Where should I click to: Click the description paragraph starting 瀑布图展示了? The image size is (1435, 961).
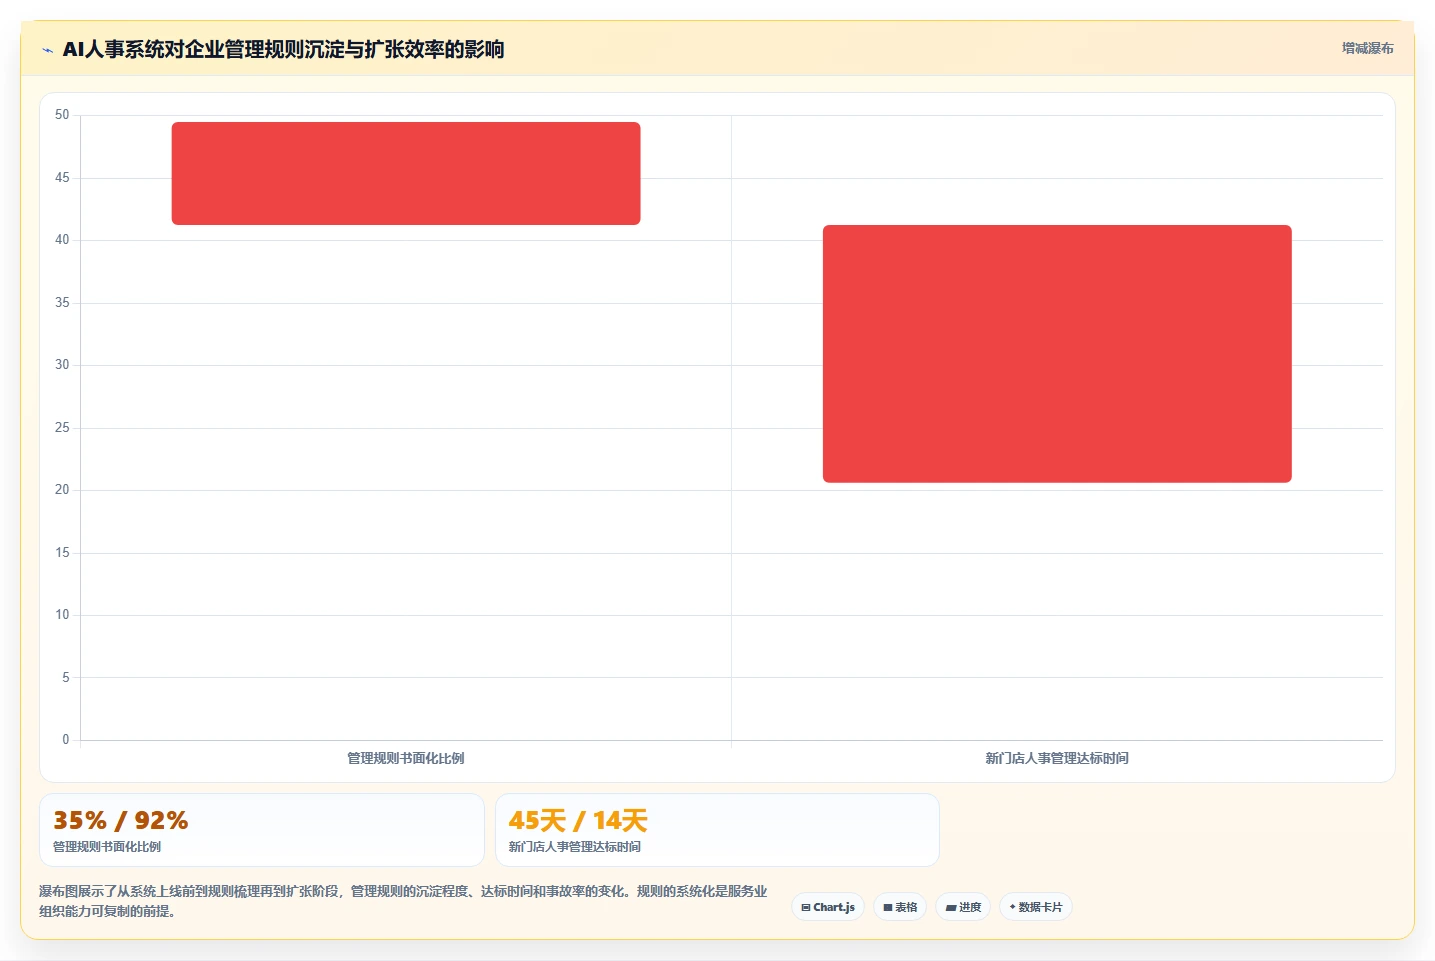(403, 901)
